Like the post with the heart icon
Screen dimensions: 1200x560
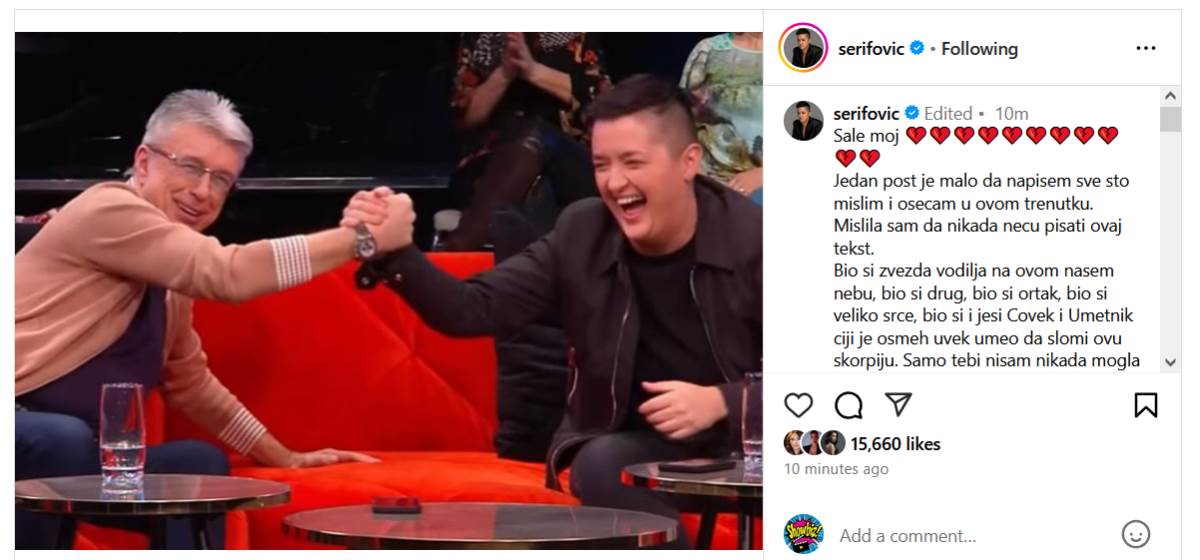798,405
